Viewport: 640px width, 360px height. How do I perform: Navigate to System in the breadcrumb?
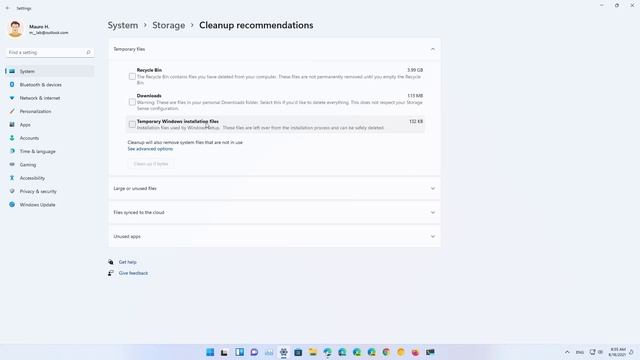[123, 25]
